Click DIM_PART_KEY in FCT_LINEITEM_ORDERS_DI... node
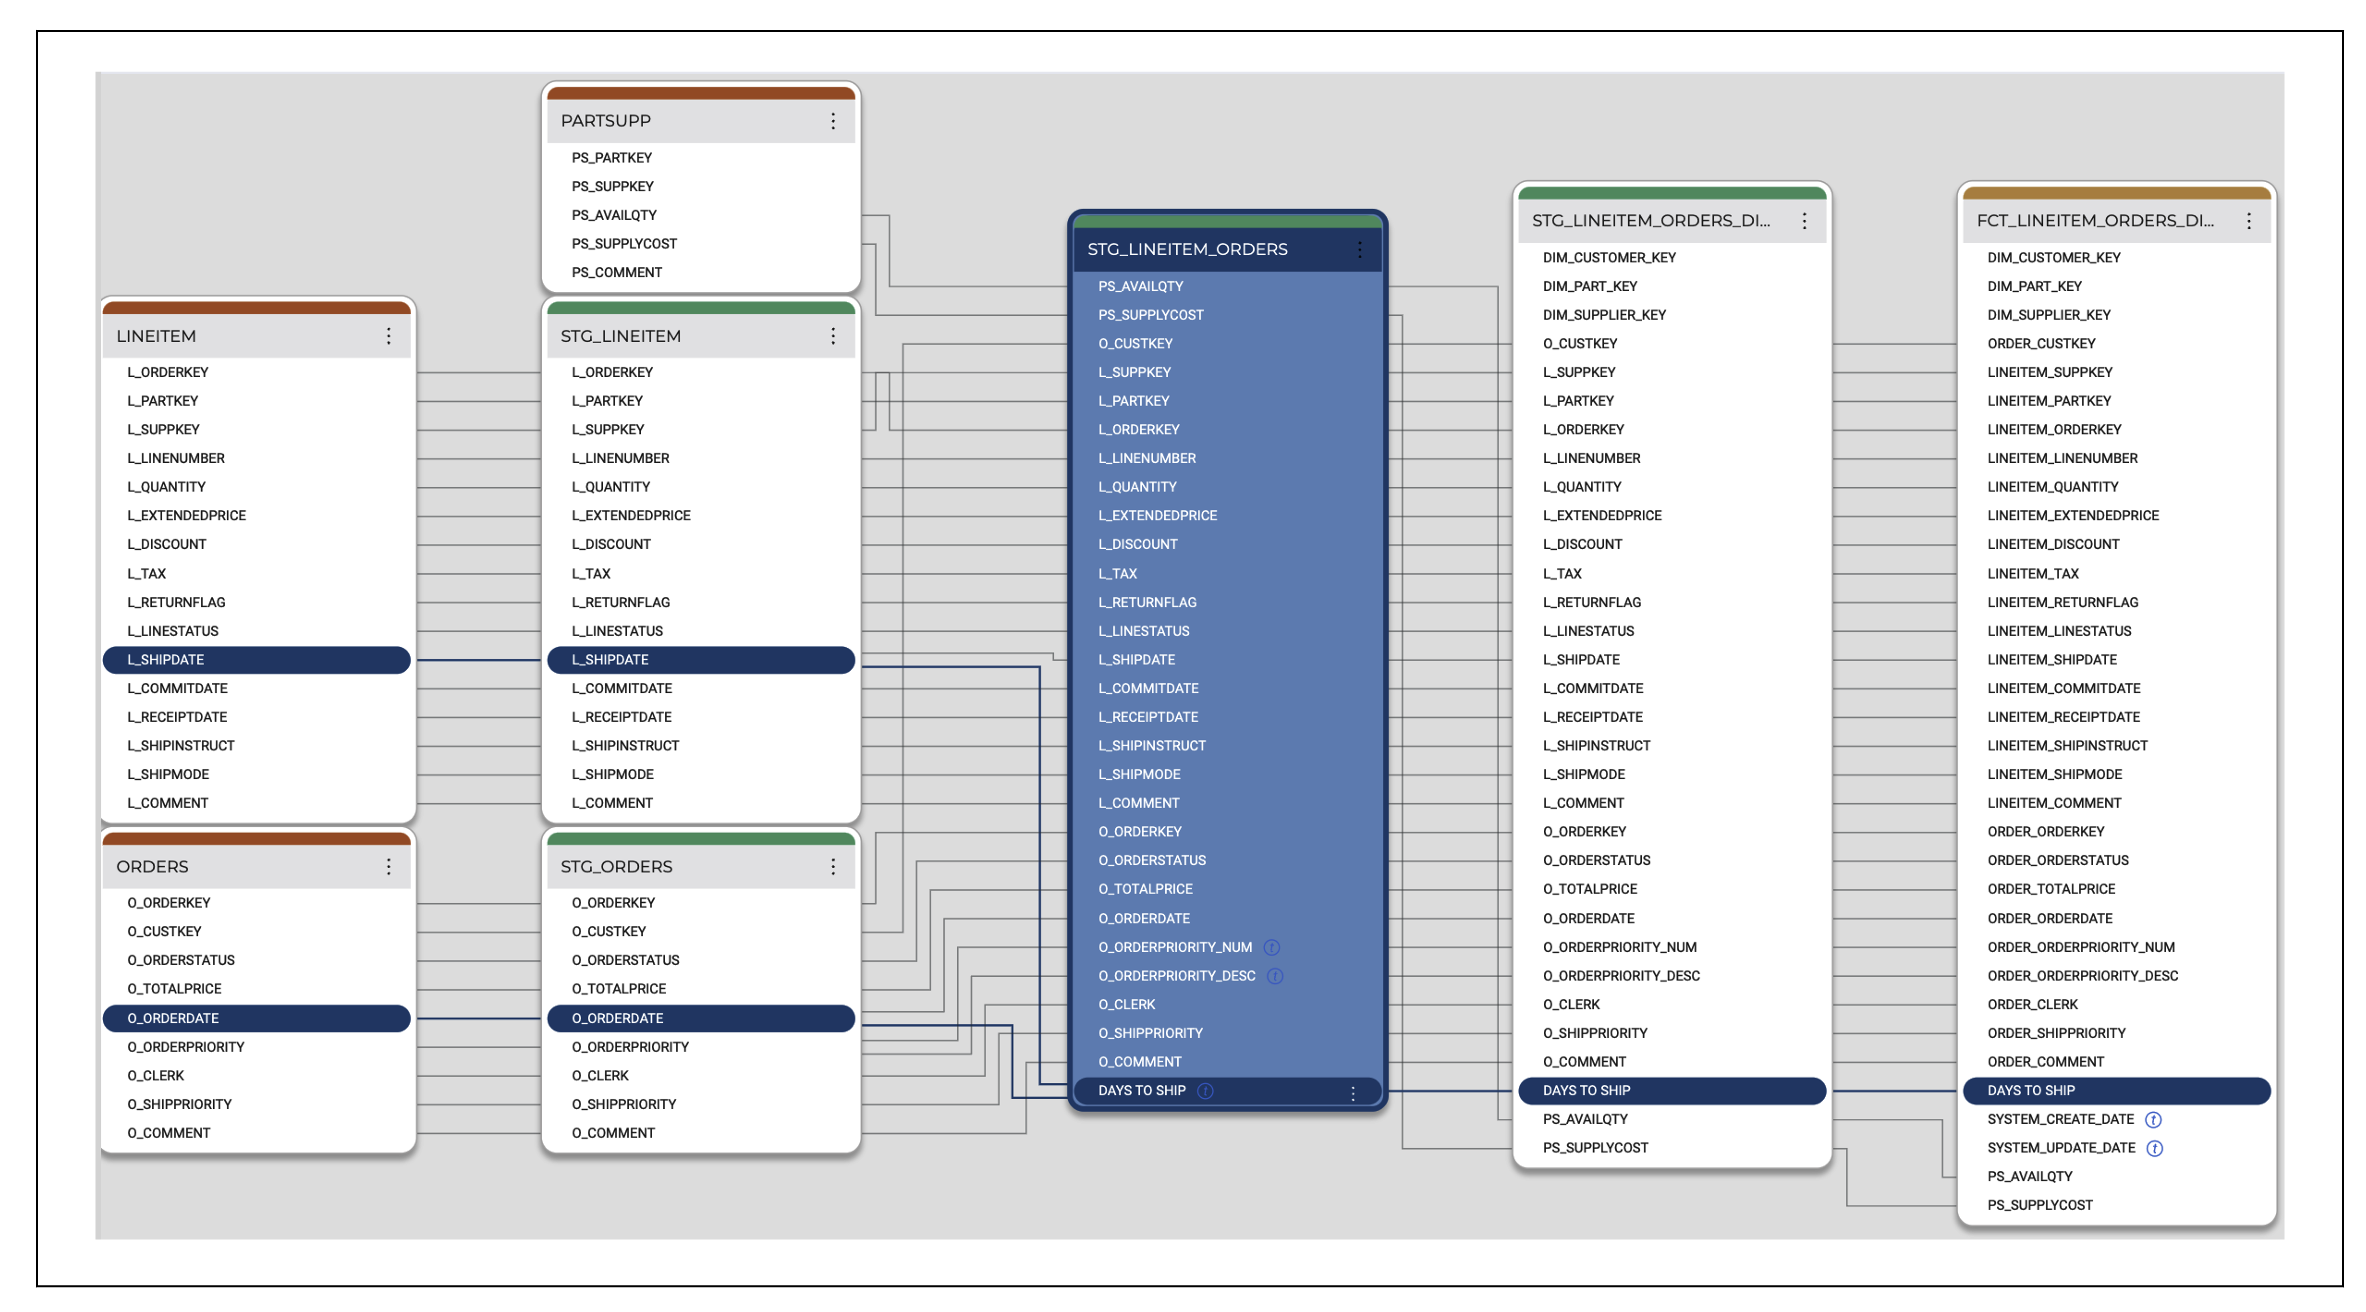 coord(2034,287)
